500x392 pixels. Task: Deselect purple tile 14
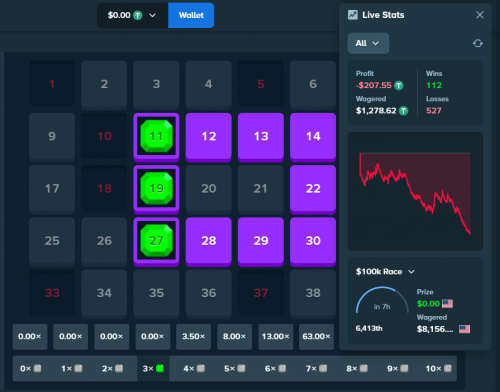[313, 137]
